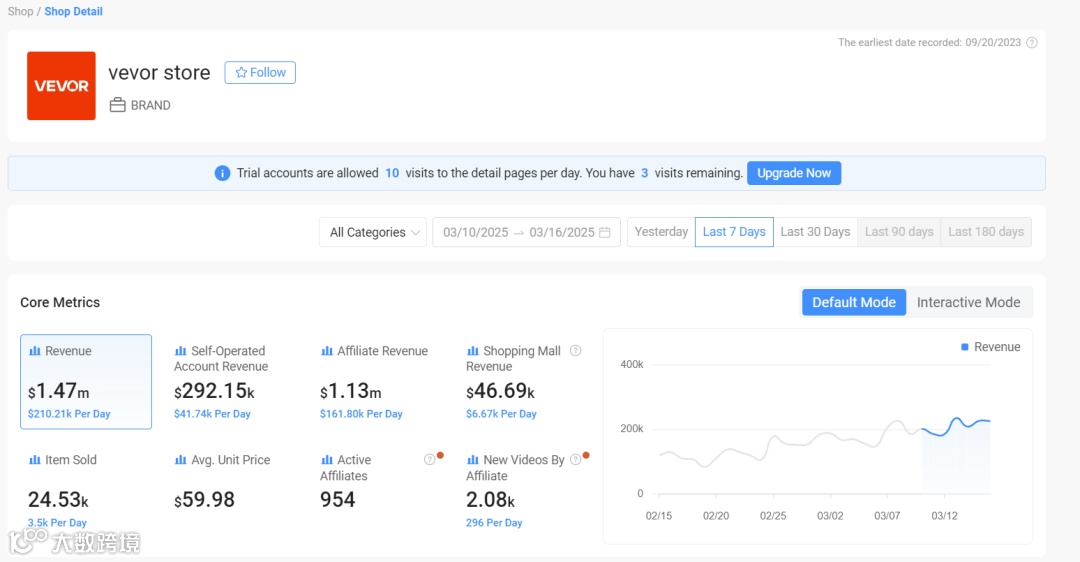1080x562 pixels.
Task: Click the Upgrade Now button
Action: click(x=794, y=173)
